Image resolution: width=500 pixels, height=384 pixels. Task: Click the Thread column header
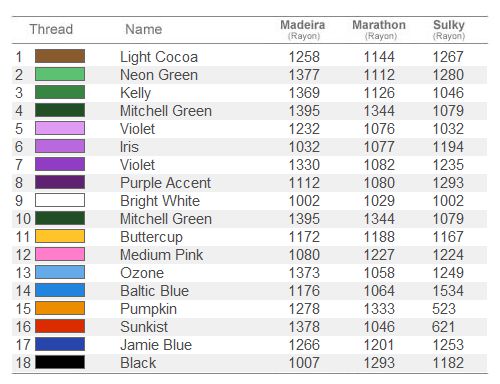point(51,29)
